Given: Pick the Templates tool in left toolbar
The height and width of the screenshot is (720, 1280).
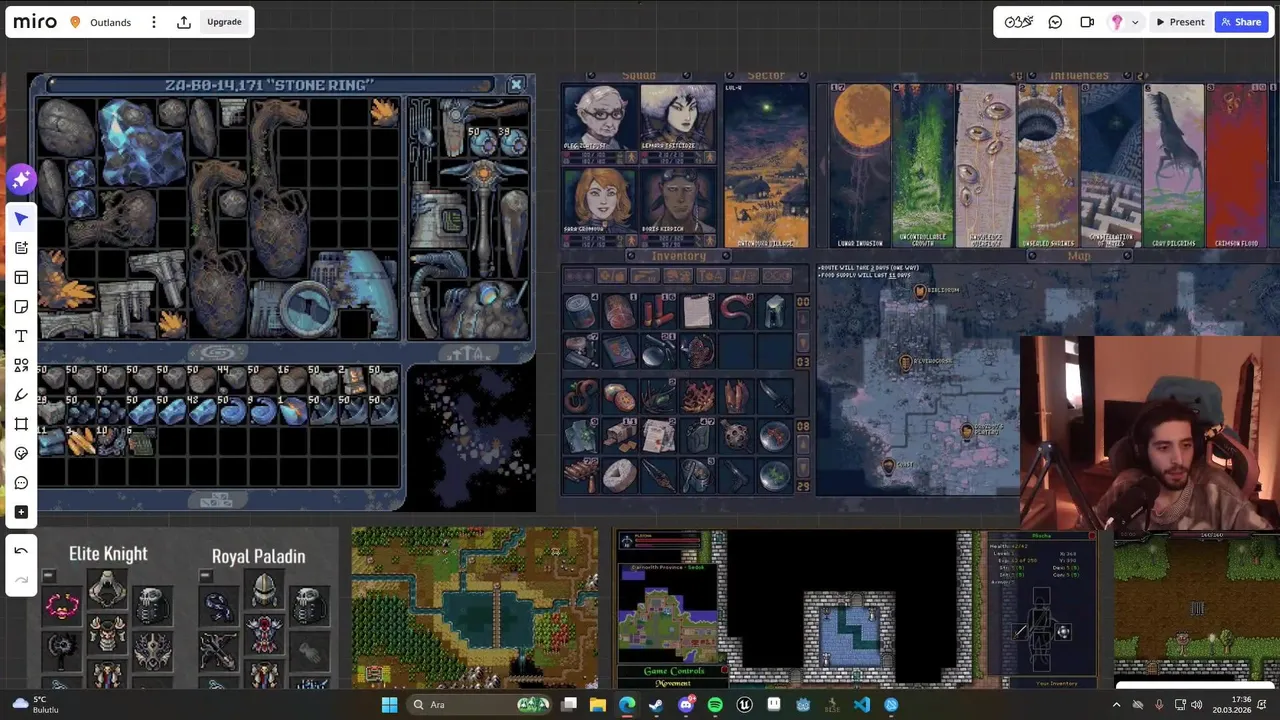Looking at the screenshot, I should (21, 277).
